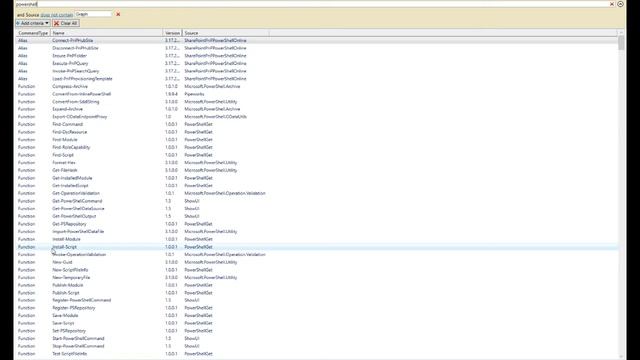Select the Import-PowerShellDataFile row

pos(317,231)
